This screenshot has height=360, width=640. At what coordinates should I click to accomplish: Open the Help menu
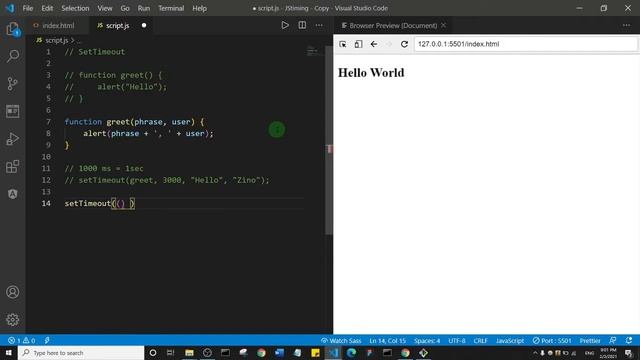pos(200,8)
